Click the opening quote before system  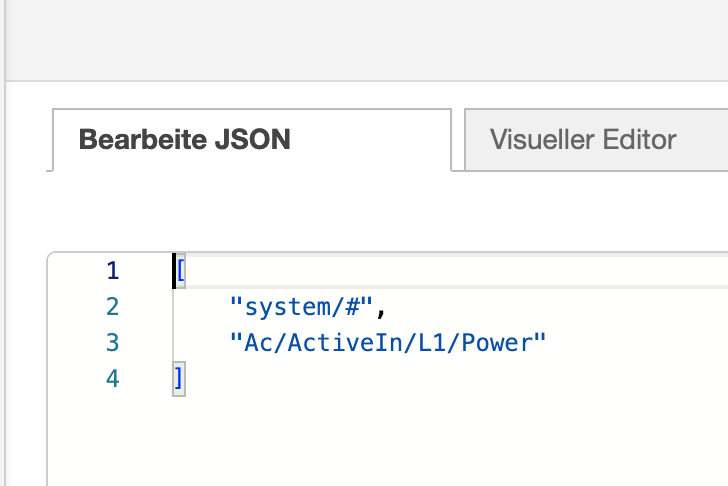tap(236, 303)
